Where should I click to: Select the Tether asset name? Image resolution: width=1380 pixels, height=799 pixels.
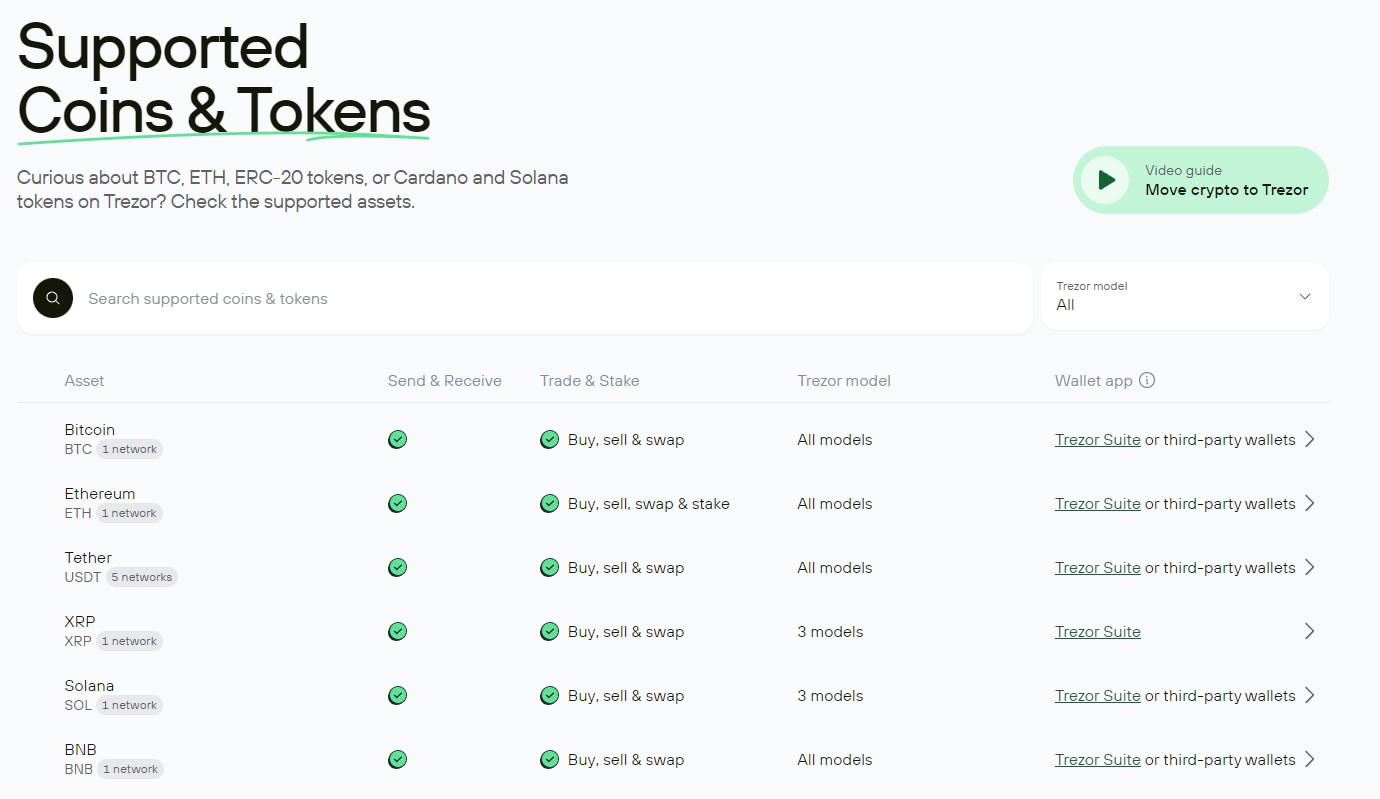88,558
